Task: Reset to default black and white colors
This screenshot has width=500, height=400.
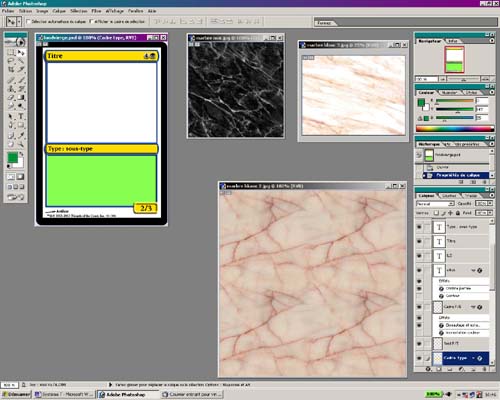Action: coord(9,166)
